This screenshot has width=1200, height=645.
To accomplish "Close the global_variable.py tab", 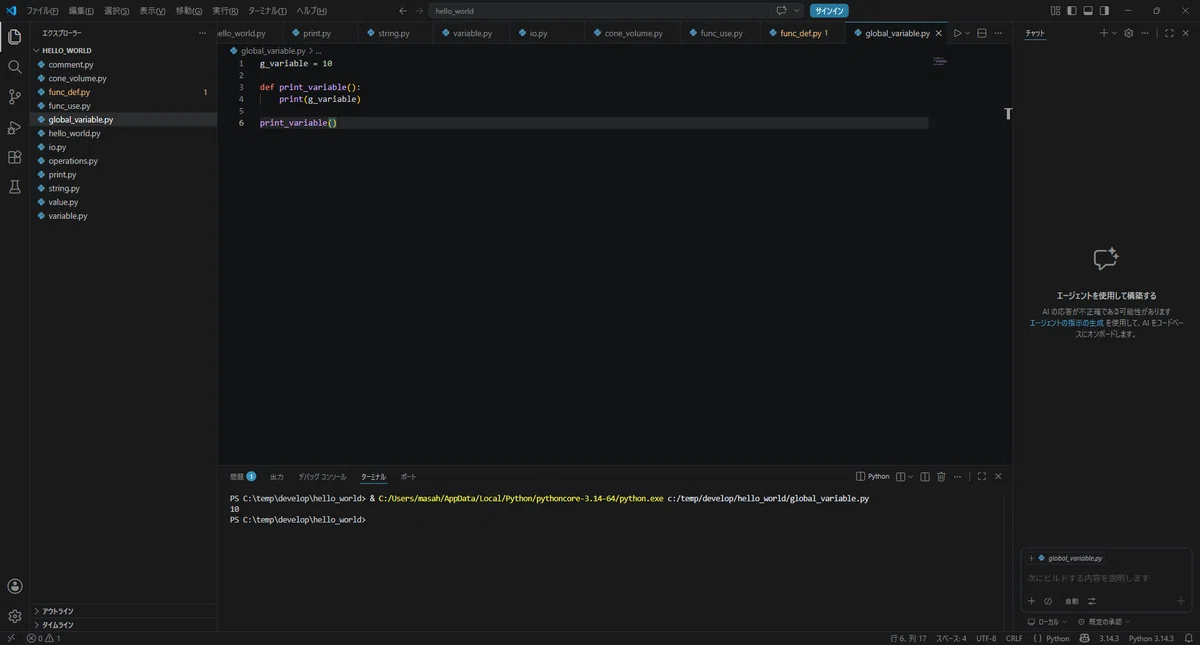I will pyautogui.click(x=938, y=33).
